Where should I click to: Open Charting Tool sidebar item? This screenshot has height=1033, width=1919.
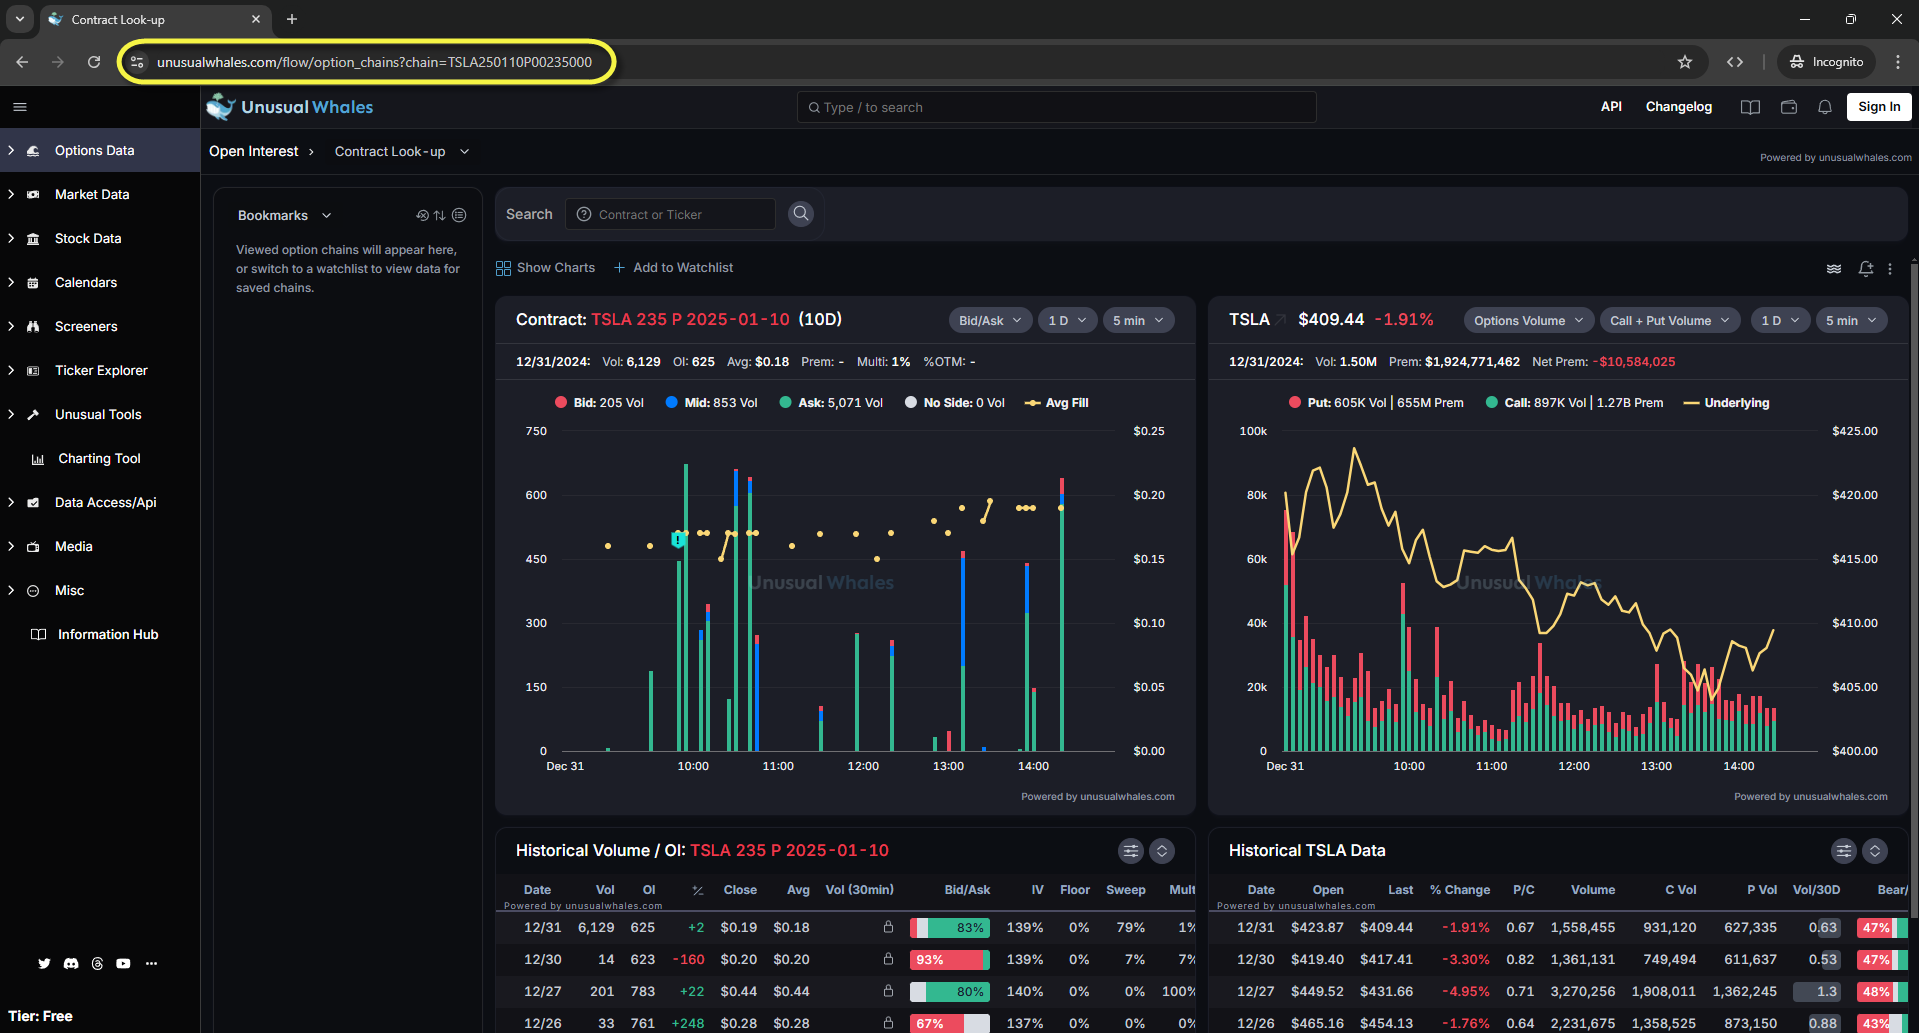coord(100,458)
